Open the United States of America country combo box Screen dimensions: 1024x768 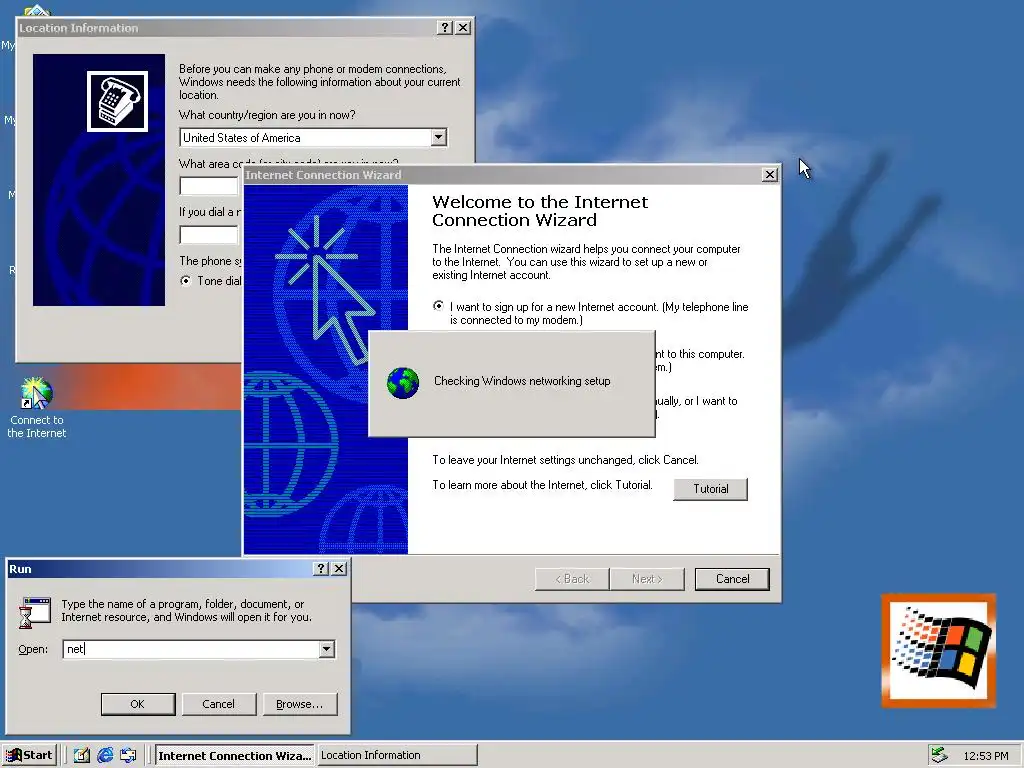[x=313, y=138]
